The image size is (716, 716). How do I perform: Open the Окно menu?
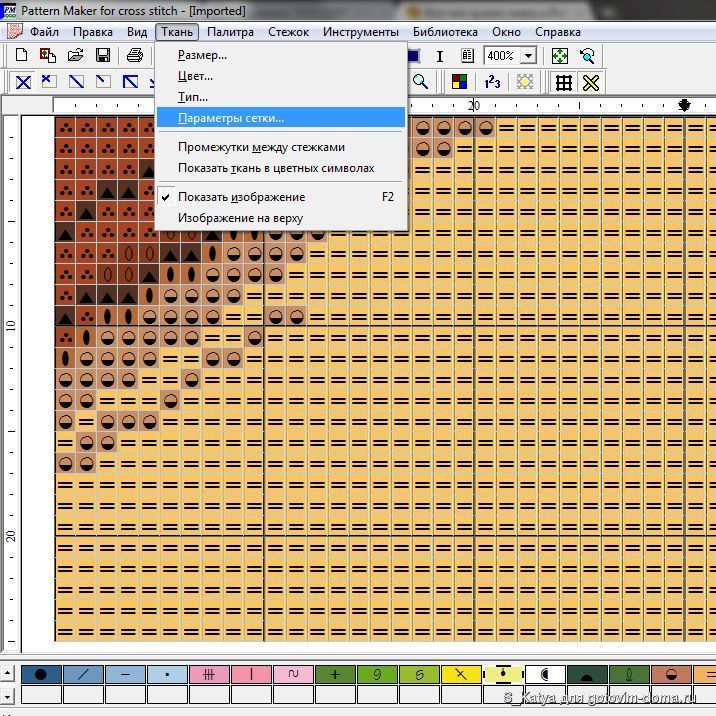tap(506, 32)
